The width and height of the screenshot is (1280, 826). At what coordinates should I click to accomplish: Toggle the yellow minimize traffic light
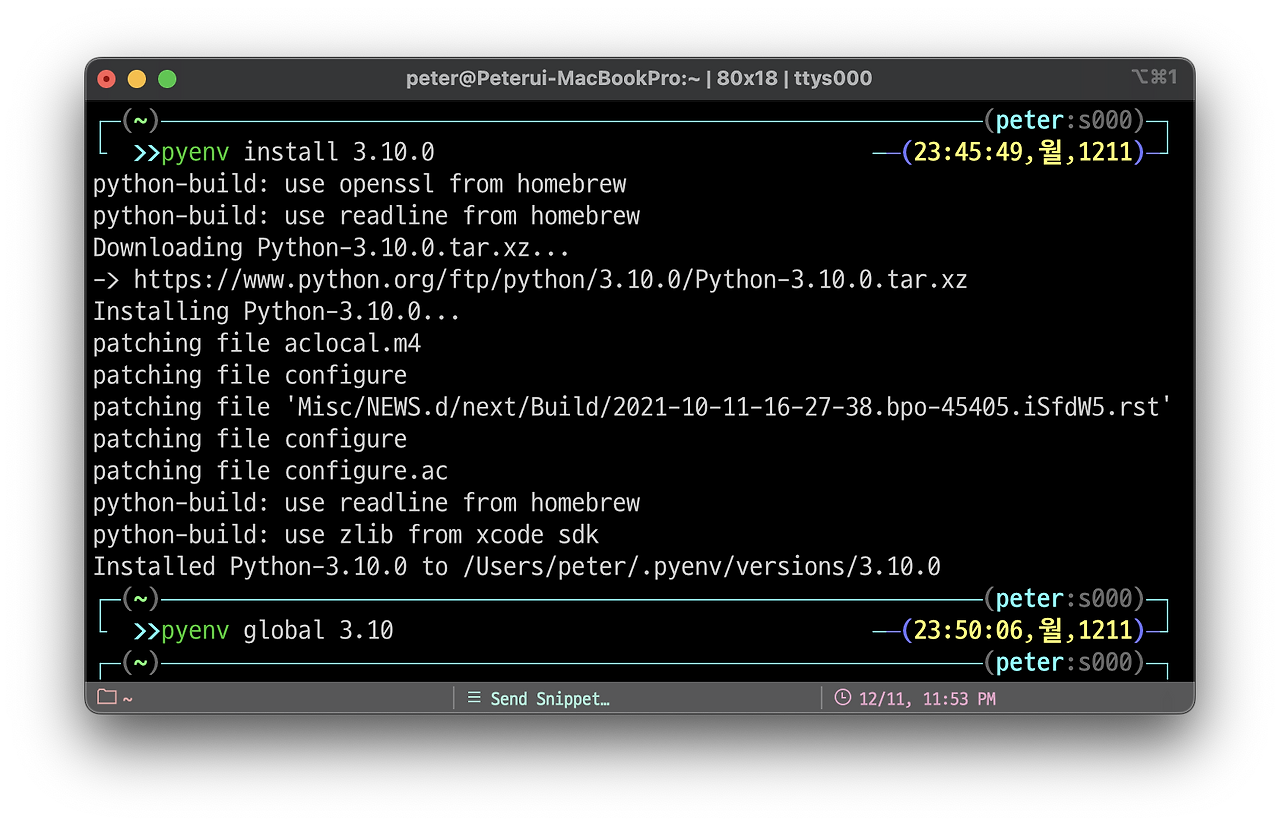137,78
